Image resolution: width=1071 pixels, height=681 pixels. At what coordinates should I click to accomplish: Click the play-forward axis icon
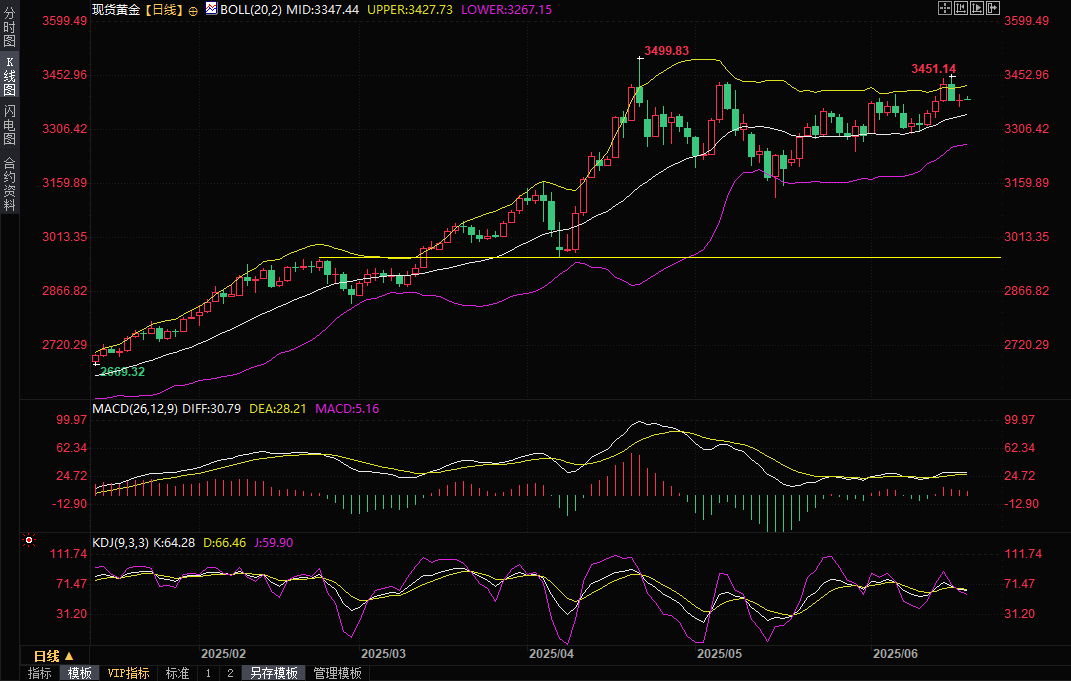pyautogui.click(x=977, y=8)
